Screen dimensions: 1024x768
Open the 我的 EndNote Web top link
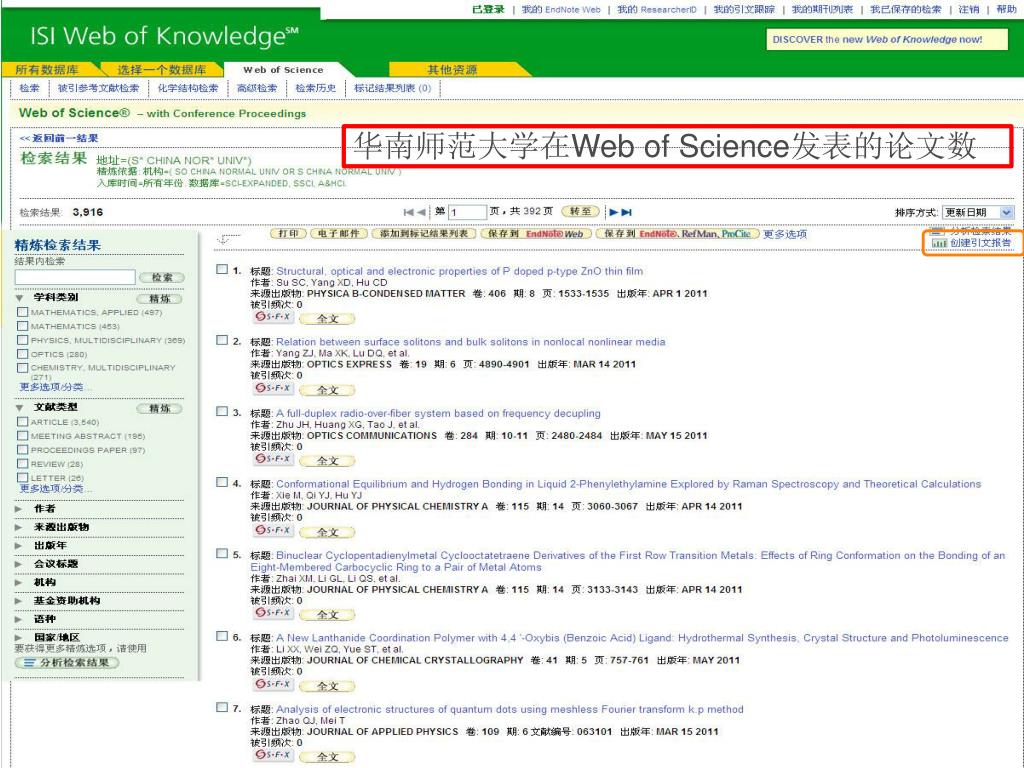561,9
